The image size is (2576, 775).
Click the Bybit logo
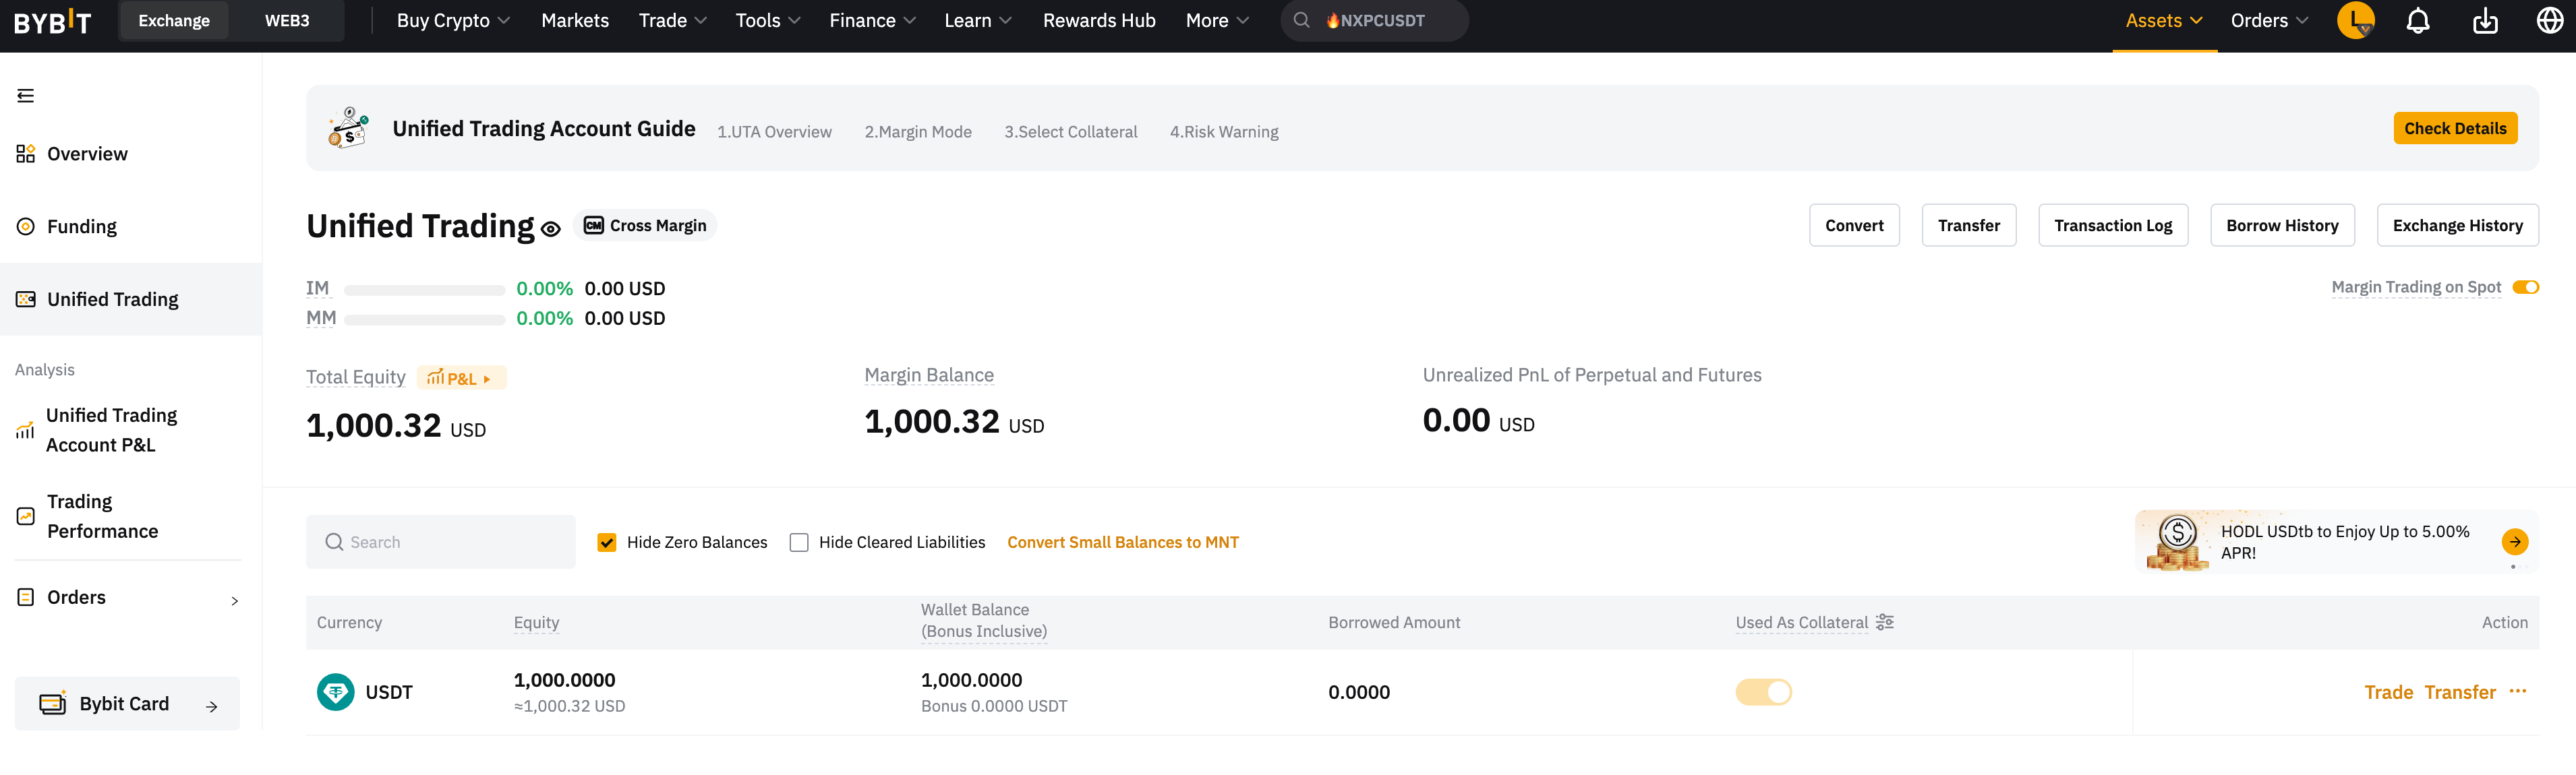pos(53,21)
